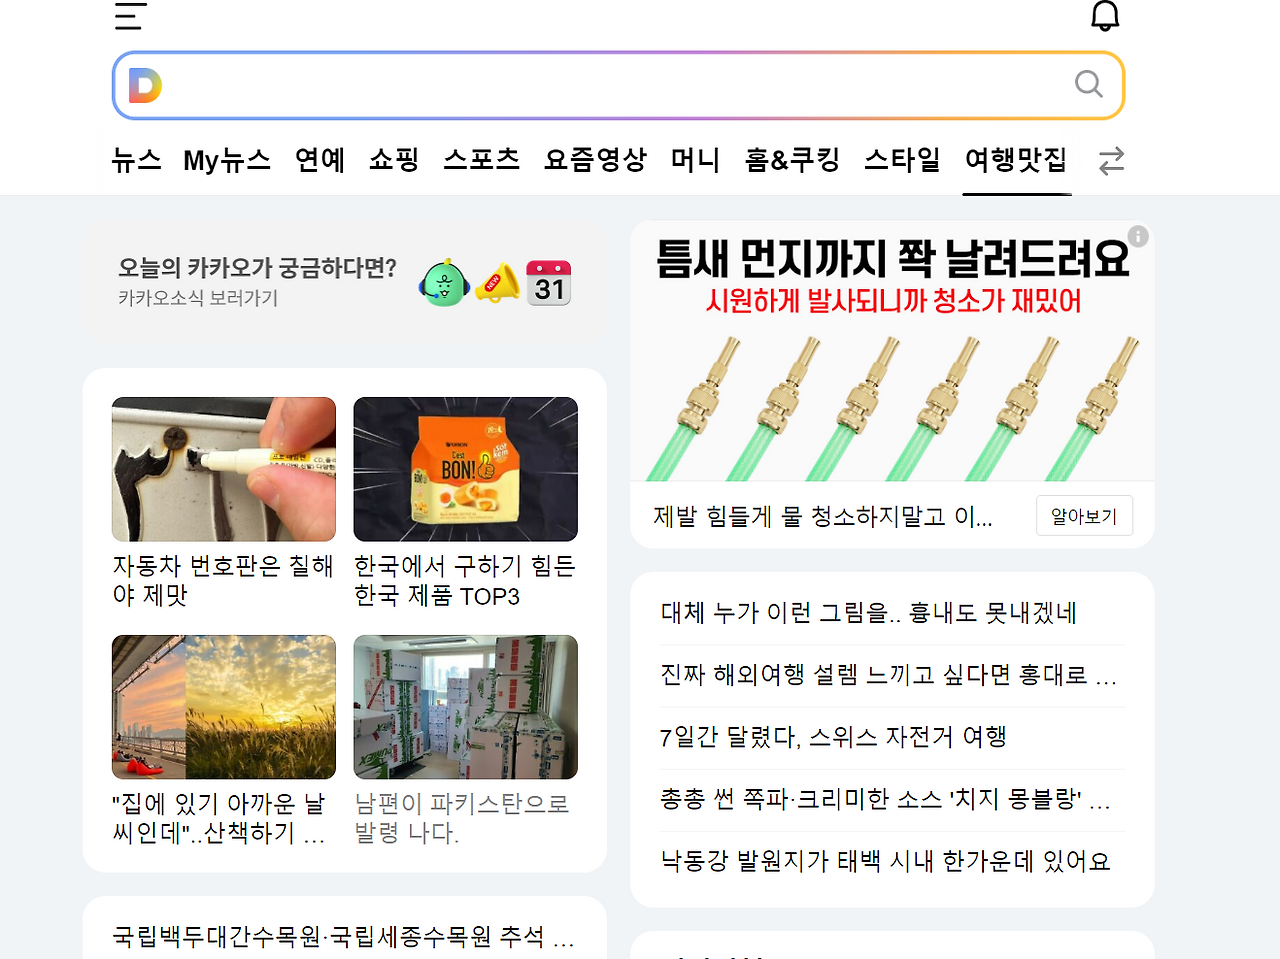Viewport: 1280px width, 959px height.
Task: Open the 스위스 자전거 여행 article
Action: click(x=835, y=737)
